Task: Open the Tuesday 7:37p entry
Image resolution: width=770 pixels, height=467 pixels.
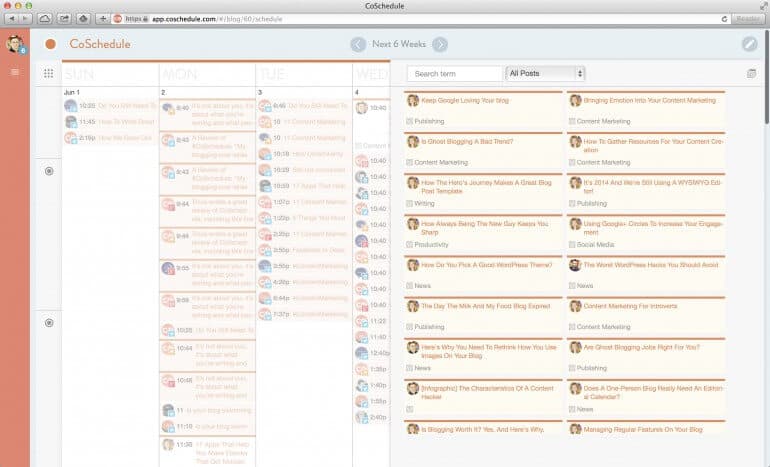Action: tap(304, 314)
